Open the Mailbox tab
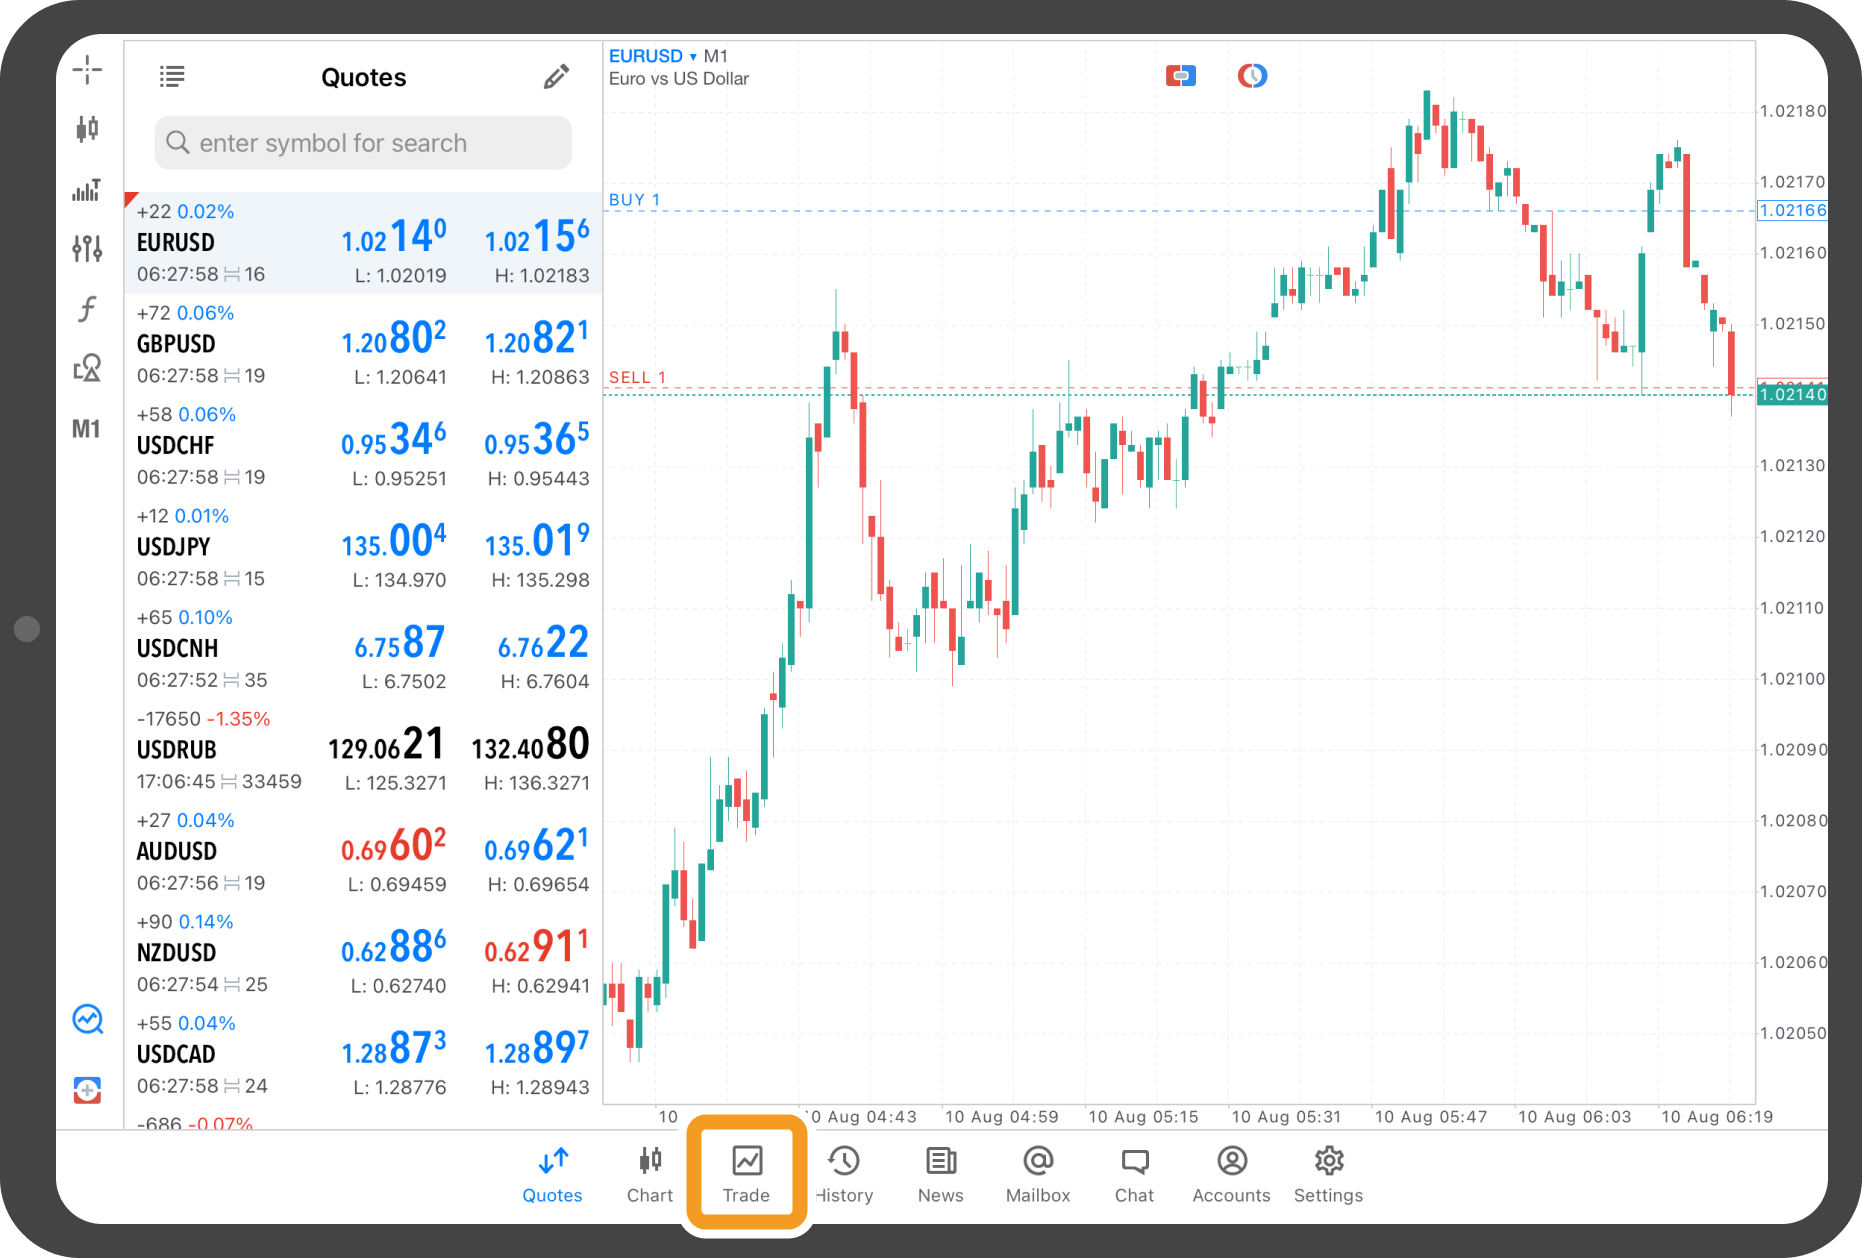 tap(1038, 1174)
